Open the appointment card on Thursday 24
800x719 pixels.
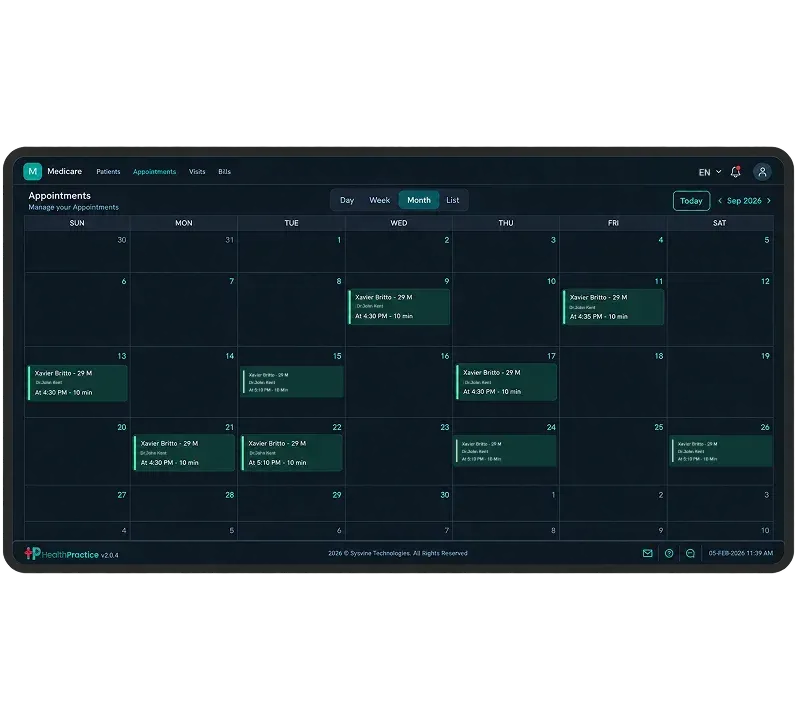click(506, 451)
